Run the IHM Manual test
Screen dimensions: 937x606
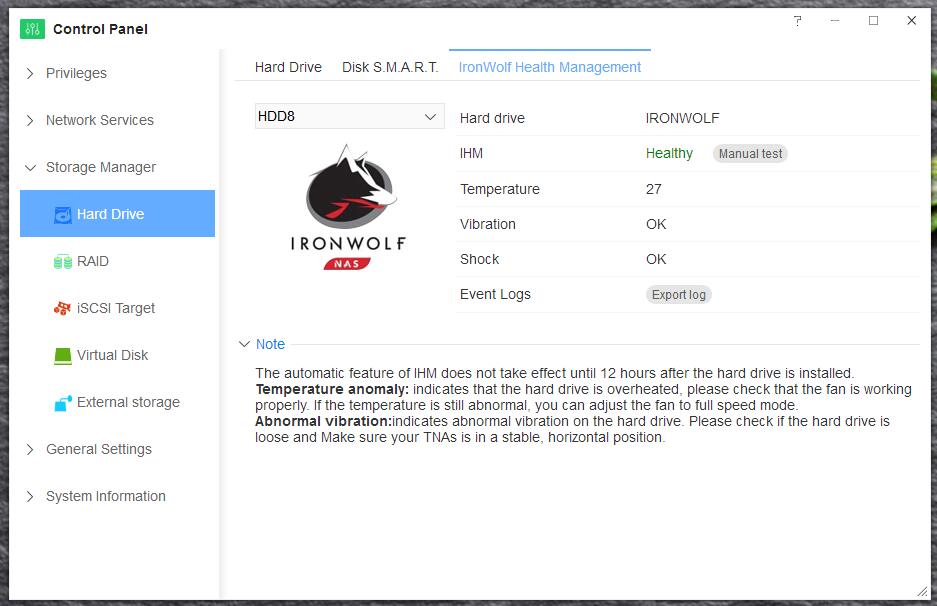(750, 154)
